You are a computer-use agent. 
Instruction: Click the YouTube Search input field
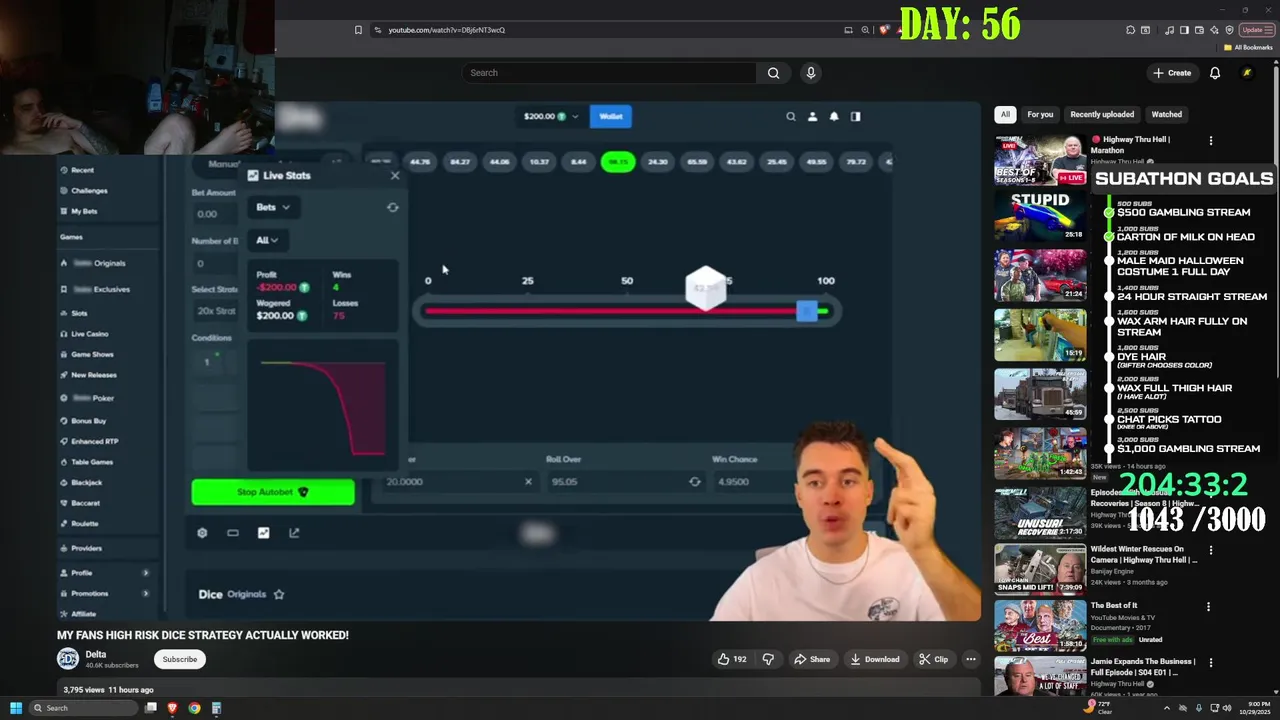coord(608,73)
